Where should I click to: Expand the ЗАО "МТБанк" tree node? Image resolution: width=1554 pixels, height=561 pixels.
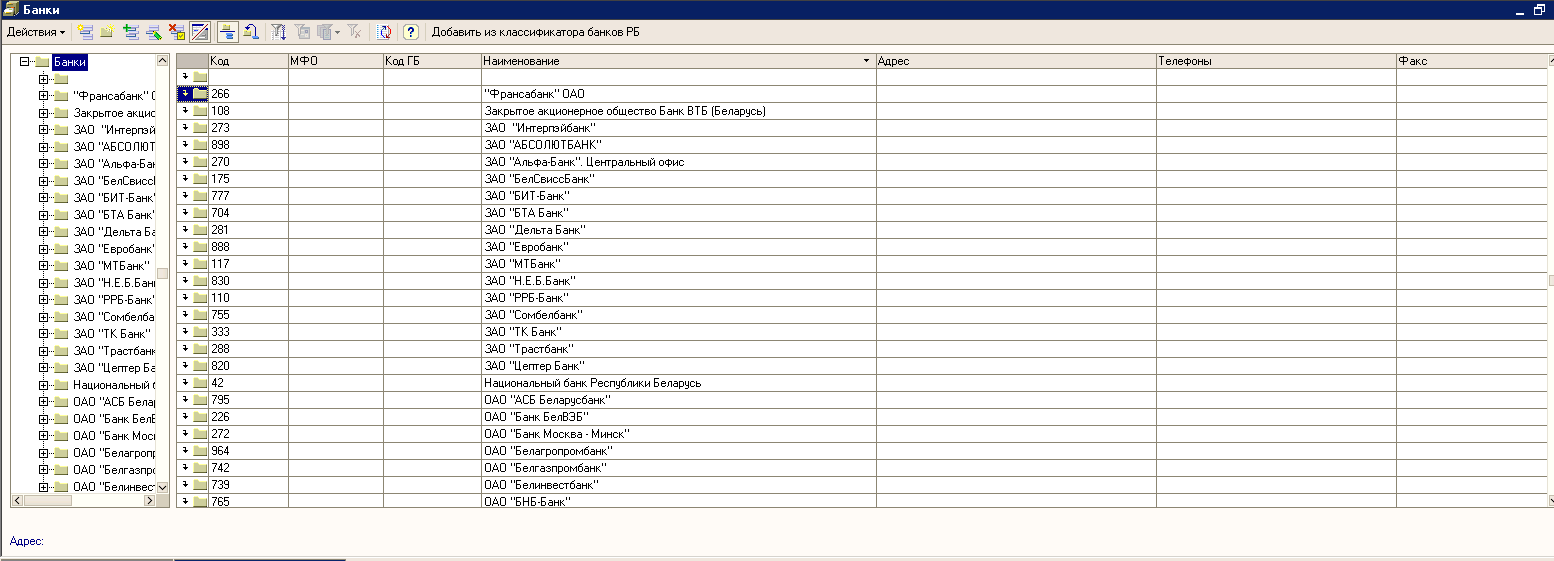pyautogui.click(x=43, y=266)
